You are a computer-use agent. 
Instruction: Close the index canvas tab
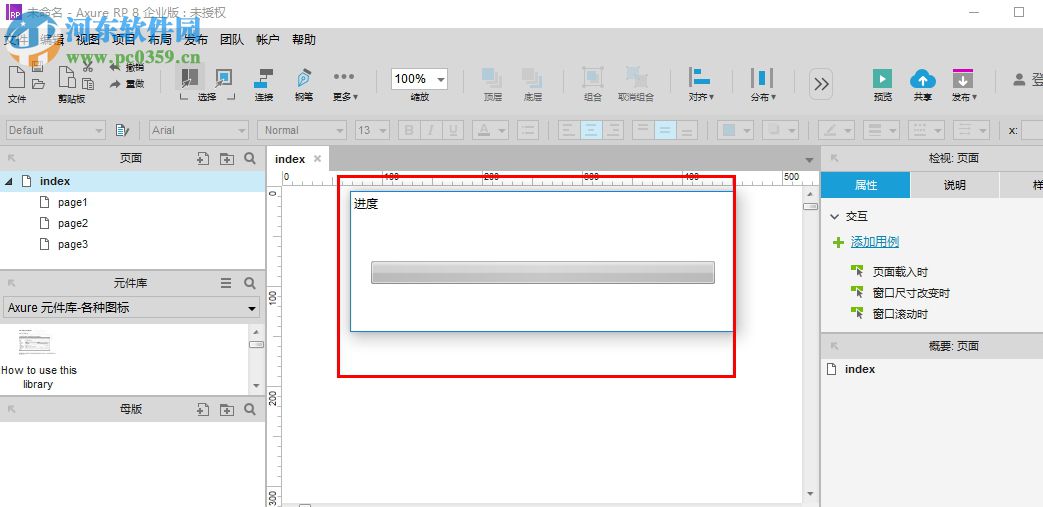point(317,158)
